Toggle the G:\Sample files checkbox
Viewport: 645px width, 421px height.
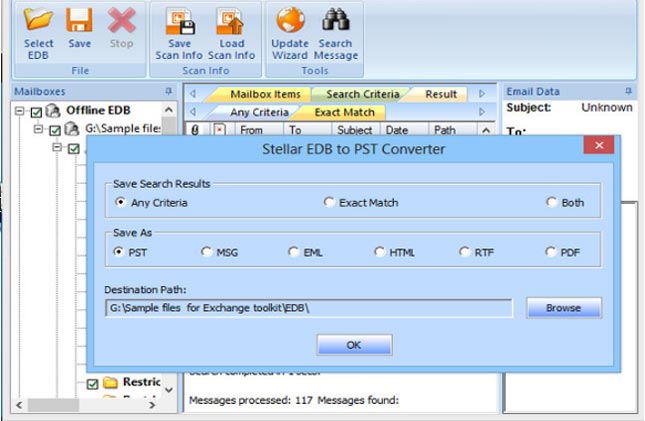point(55,130)
